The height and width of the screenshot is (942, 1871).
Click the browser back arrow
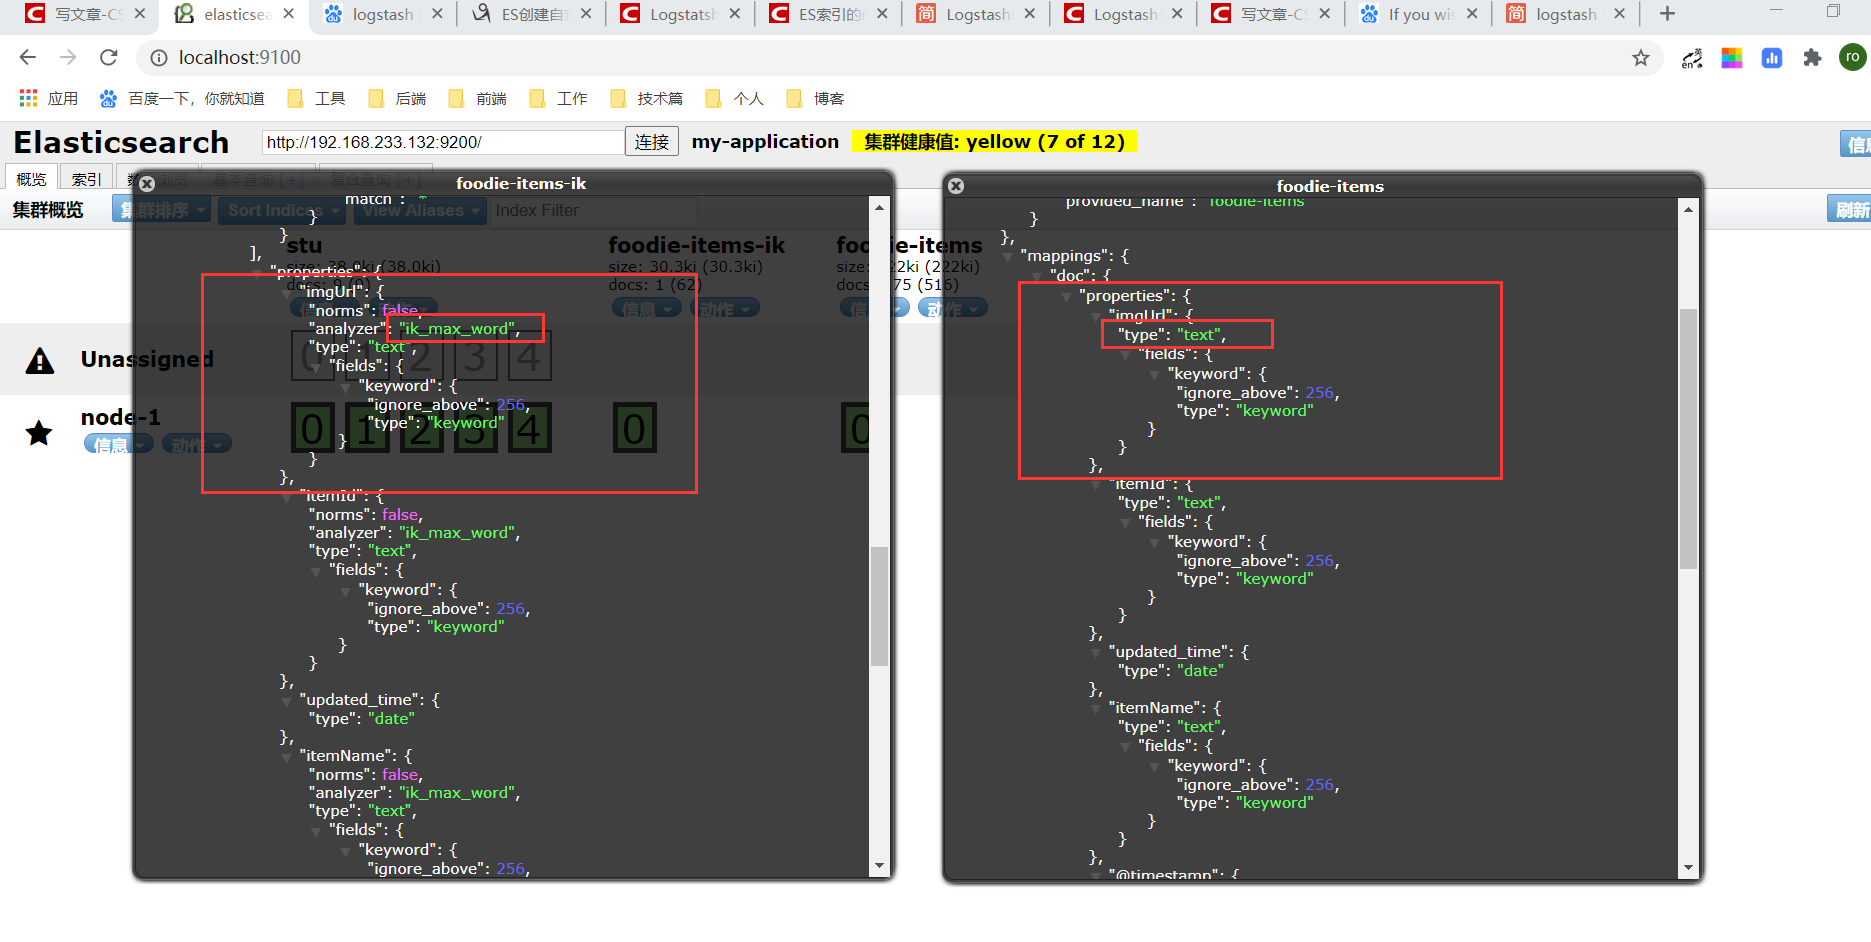[28, 58]
